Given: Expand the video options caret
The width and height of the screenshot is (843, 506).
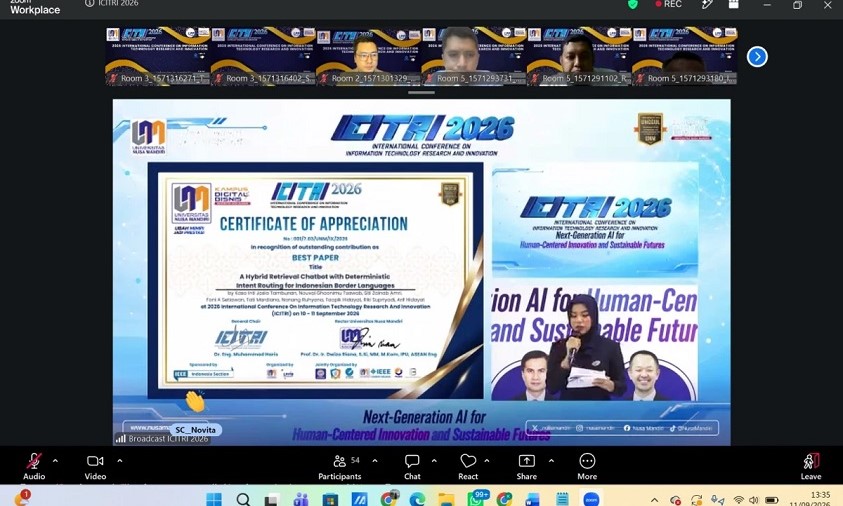Looking at the screenshot, I should pos(119,461).
